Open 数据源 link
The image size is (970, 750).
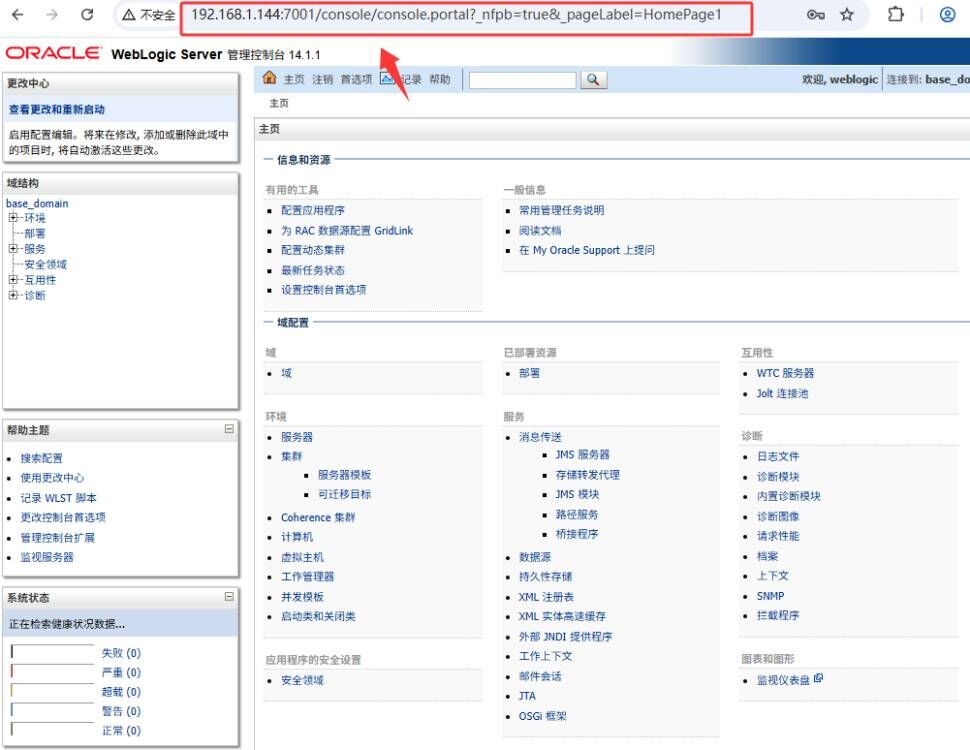(x=535, y=557)
